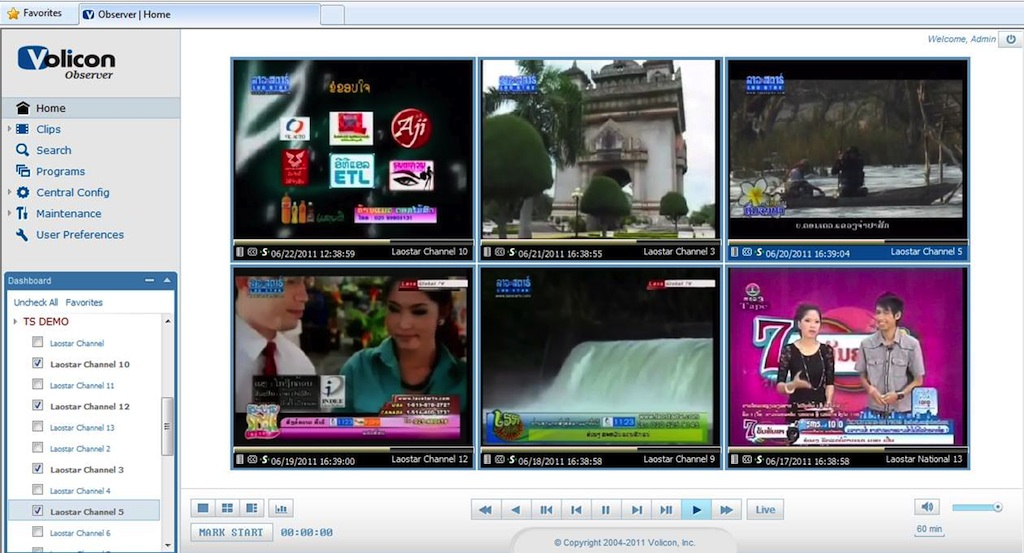Select the Observer | Home browser tab
The image size is (1024, 553).
pos(199,14)
